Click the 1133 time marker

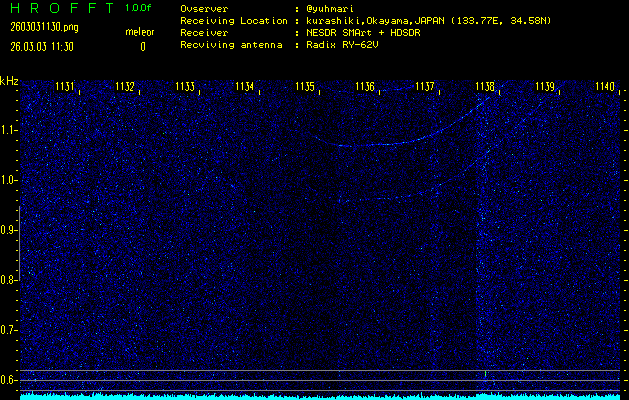[x=185, y=87]
